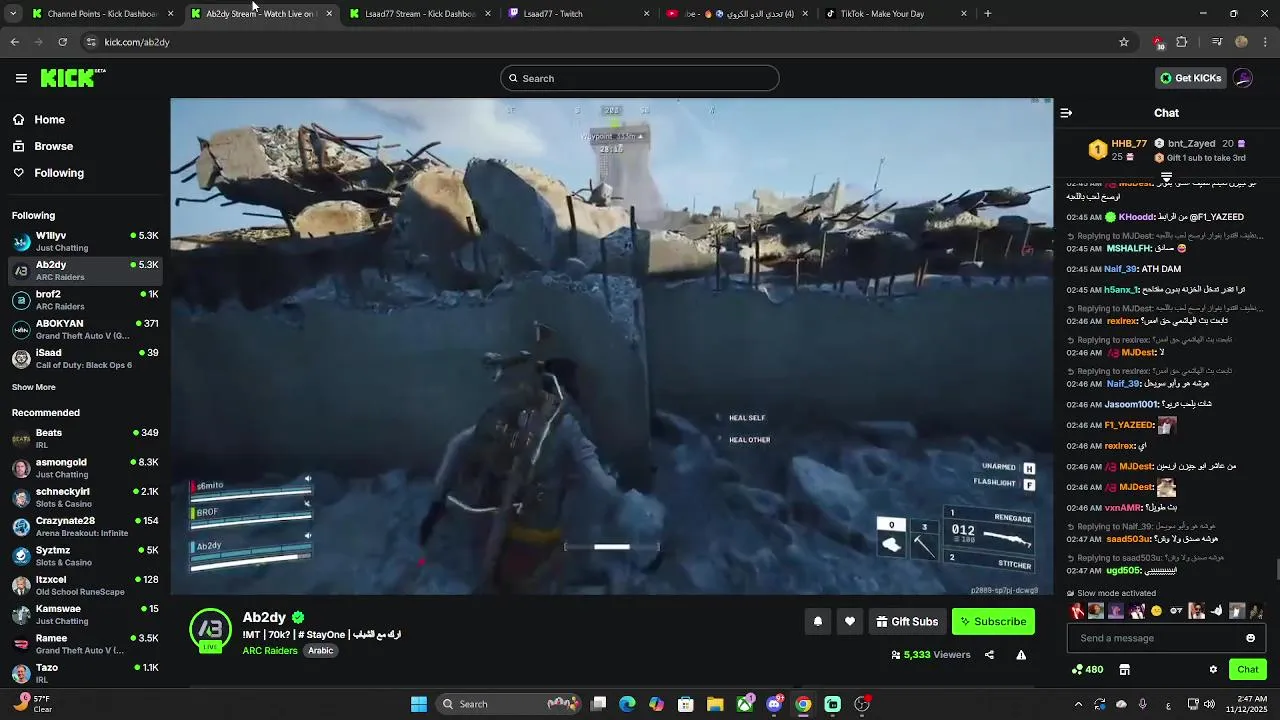Click the Gift Subs button
The height and width of the screenshot is (720, 1280).
click(x=907, y=622)
